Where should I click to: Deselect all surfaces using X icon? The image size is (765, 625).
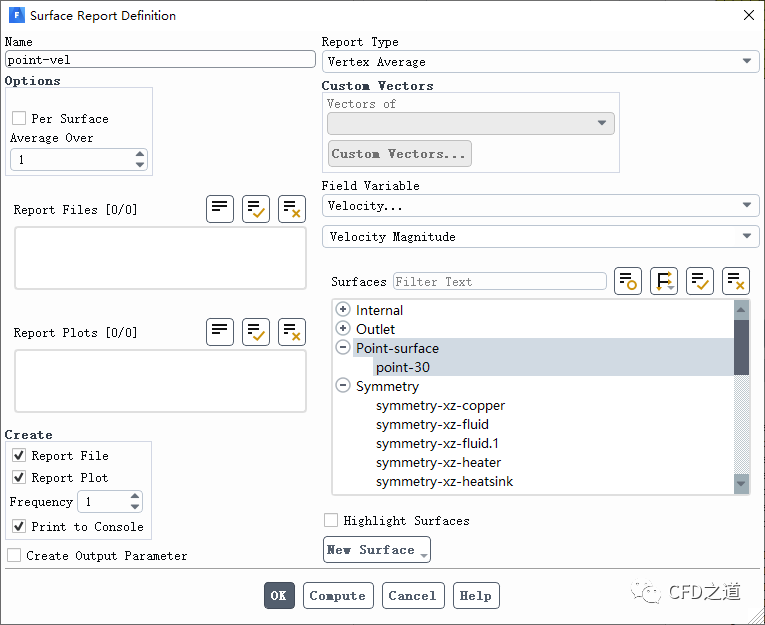click(736, 281)
